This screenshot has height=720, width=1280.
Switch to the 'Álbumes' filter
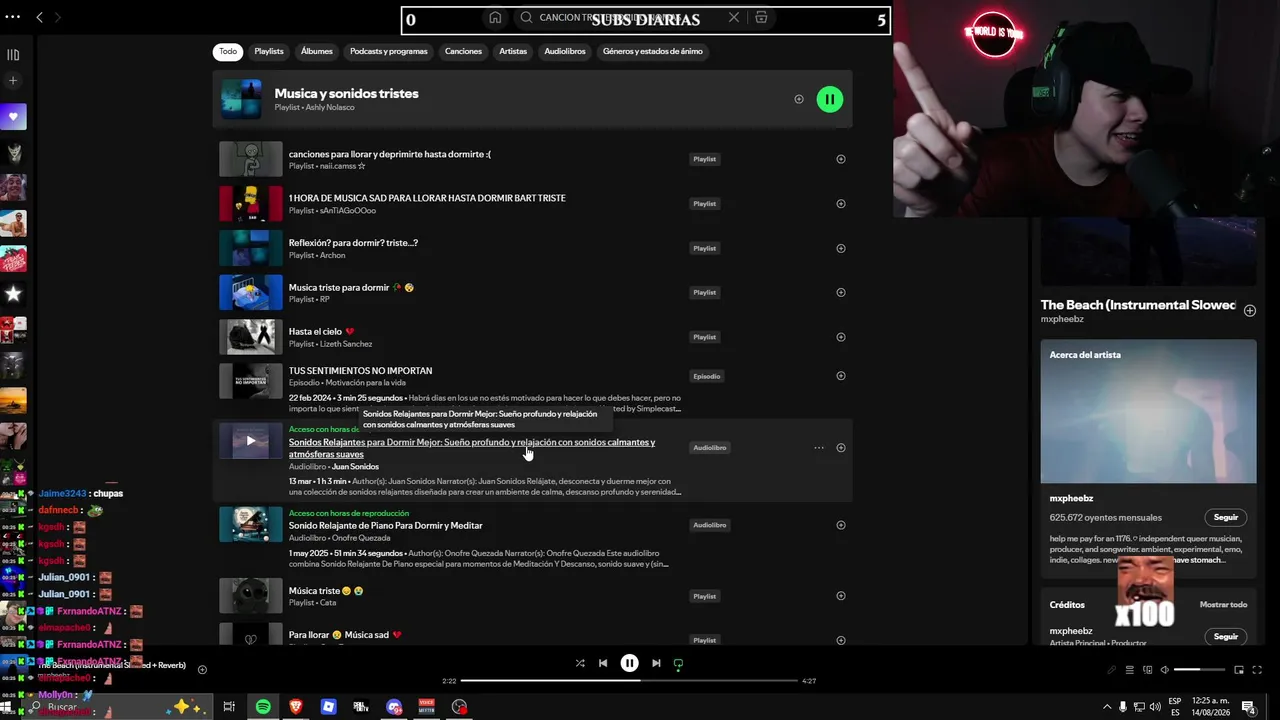point(317,51)
